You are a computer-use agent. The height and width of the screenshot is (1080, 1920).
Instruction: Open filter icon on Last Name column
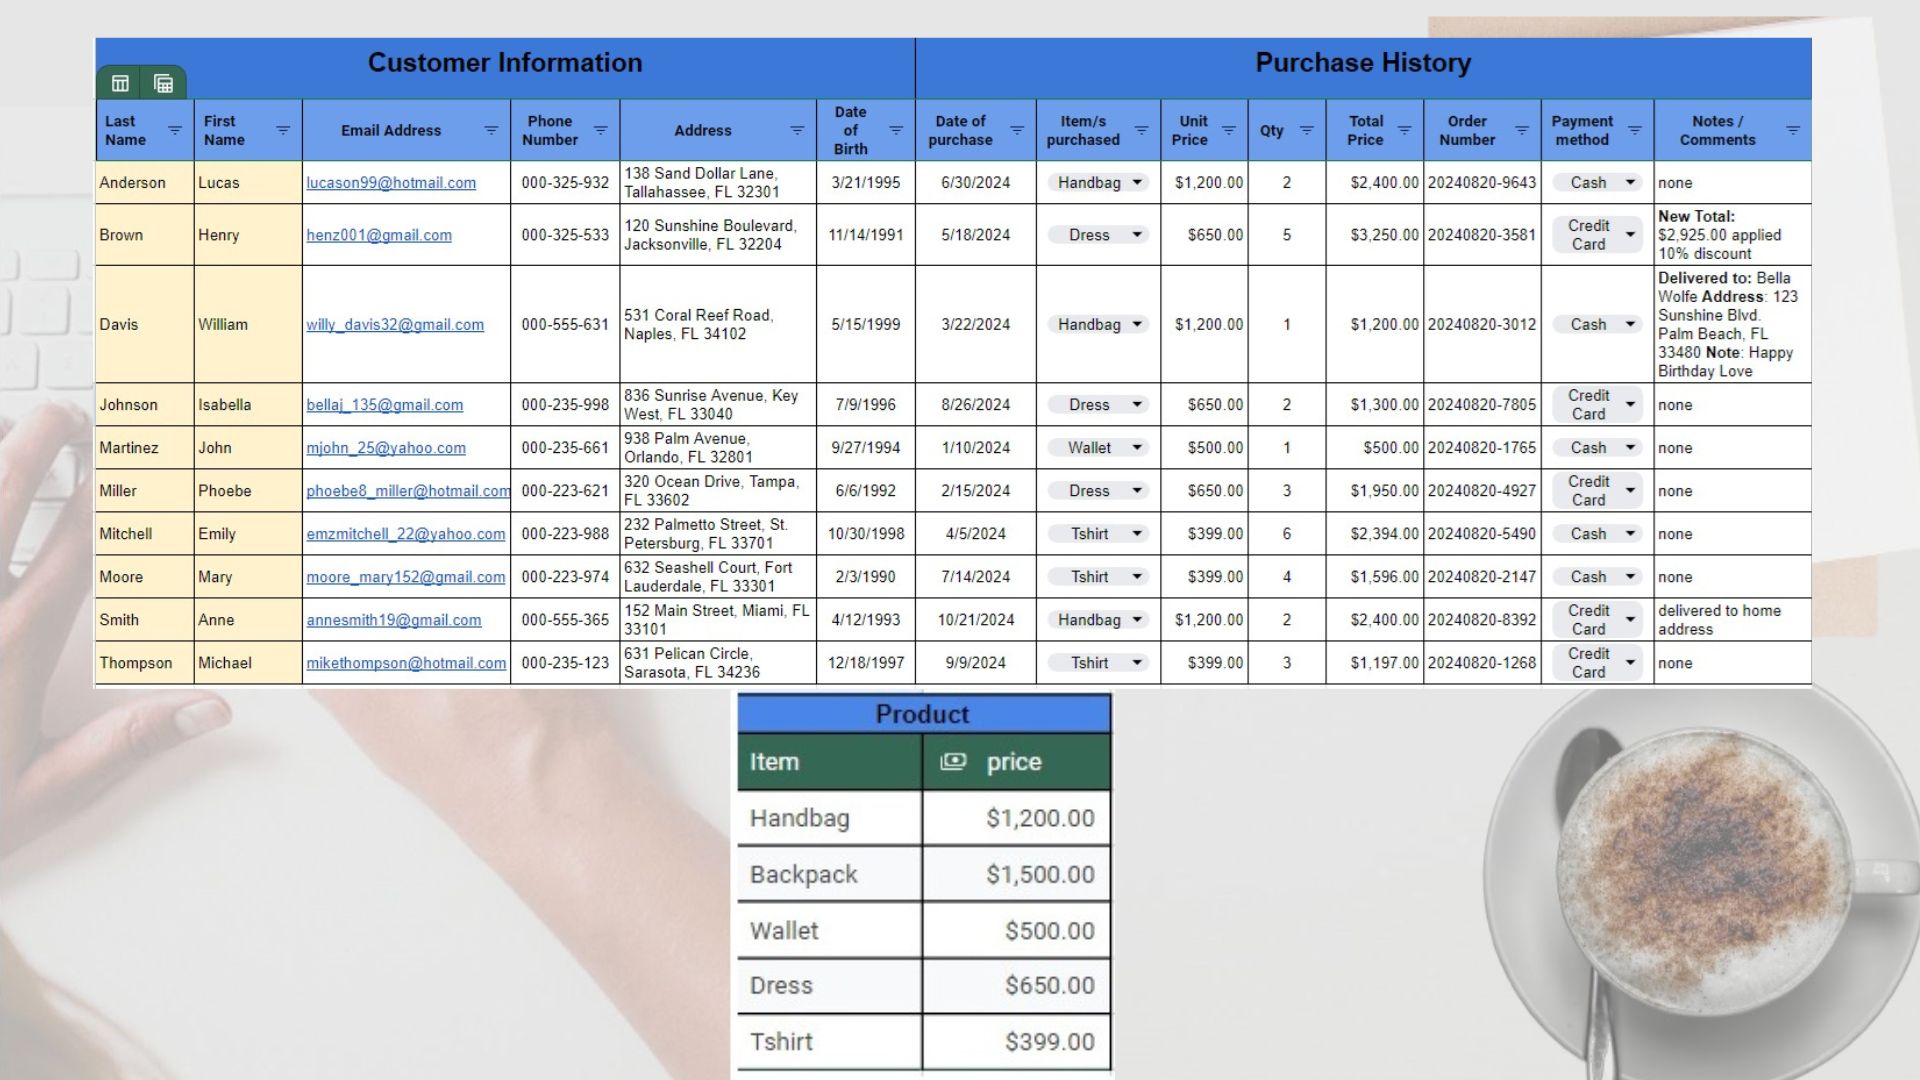(174, 131)
